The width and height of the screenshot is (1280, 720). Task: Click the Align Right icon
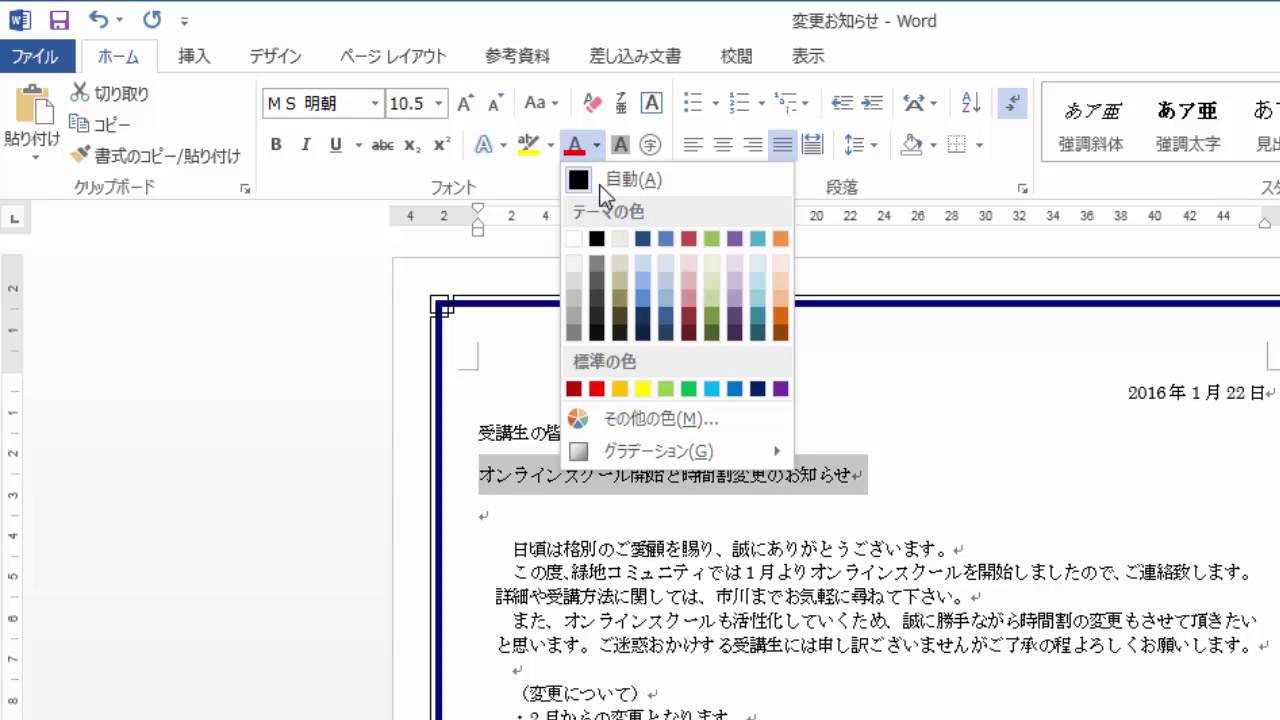(753, 145)
